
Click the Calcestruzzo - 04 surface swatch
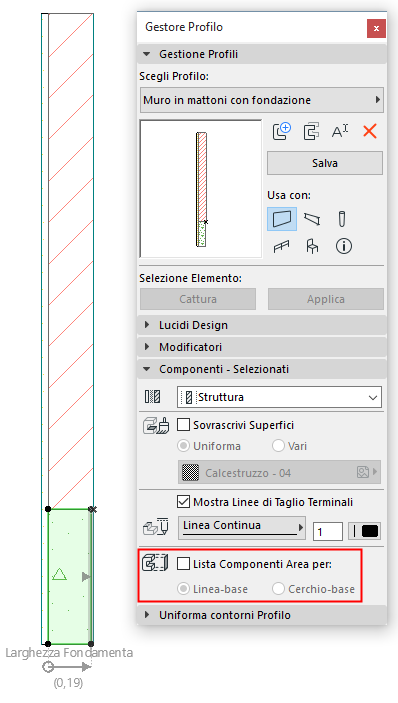[191, 473]
